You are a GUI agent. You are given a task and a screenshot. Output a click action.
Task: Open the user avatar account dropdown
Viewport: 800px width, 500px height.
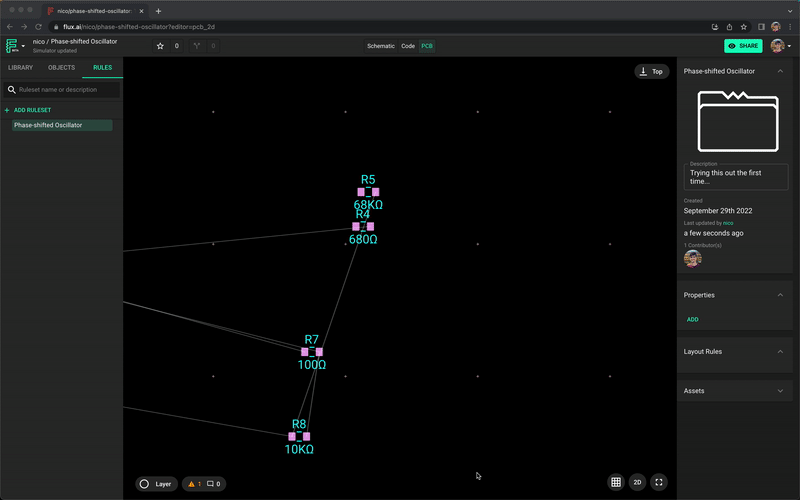tap(780, 46)
